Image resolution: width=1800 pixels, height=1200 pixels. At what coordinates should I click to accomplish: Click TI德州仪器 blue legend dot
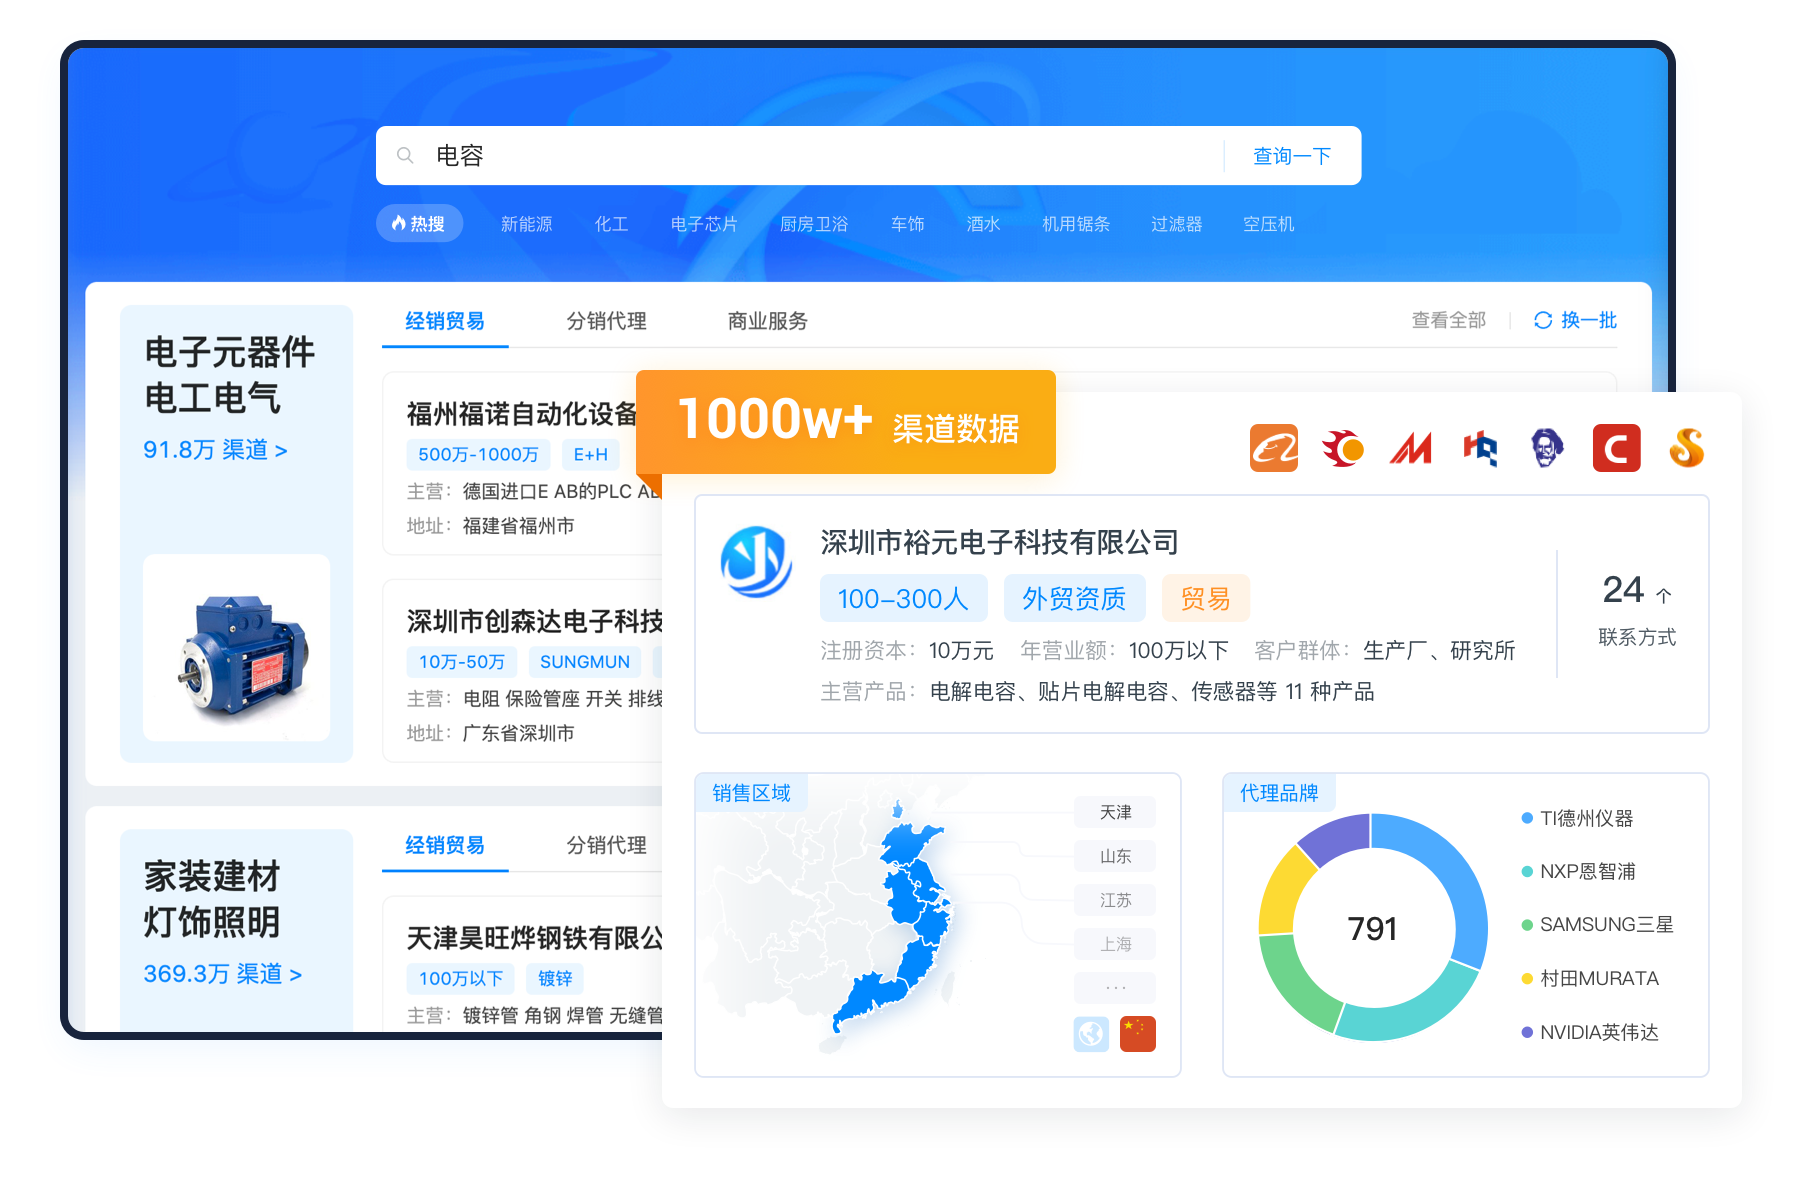(1527, 818)
